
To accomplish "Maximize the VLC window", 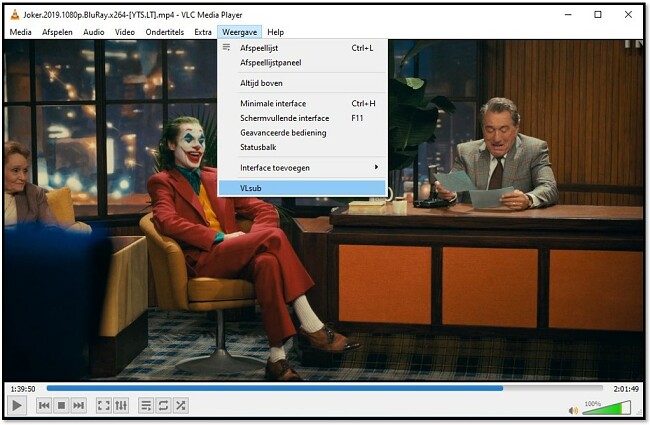I will coord(598,15).
